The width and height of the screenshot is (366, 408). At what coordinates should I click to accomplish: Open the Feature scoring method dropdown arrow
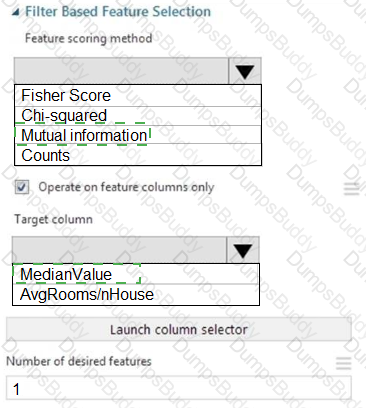pos(245,71)
